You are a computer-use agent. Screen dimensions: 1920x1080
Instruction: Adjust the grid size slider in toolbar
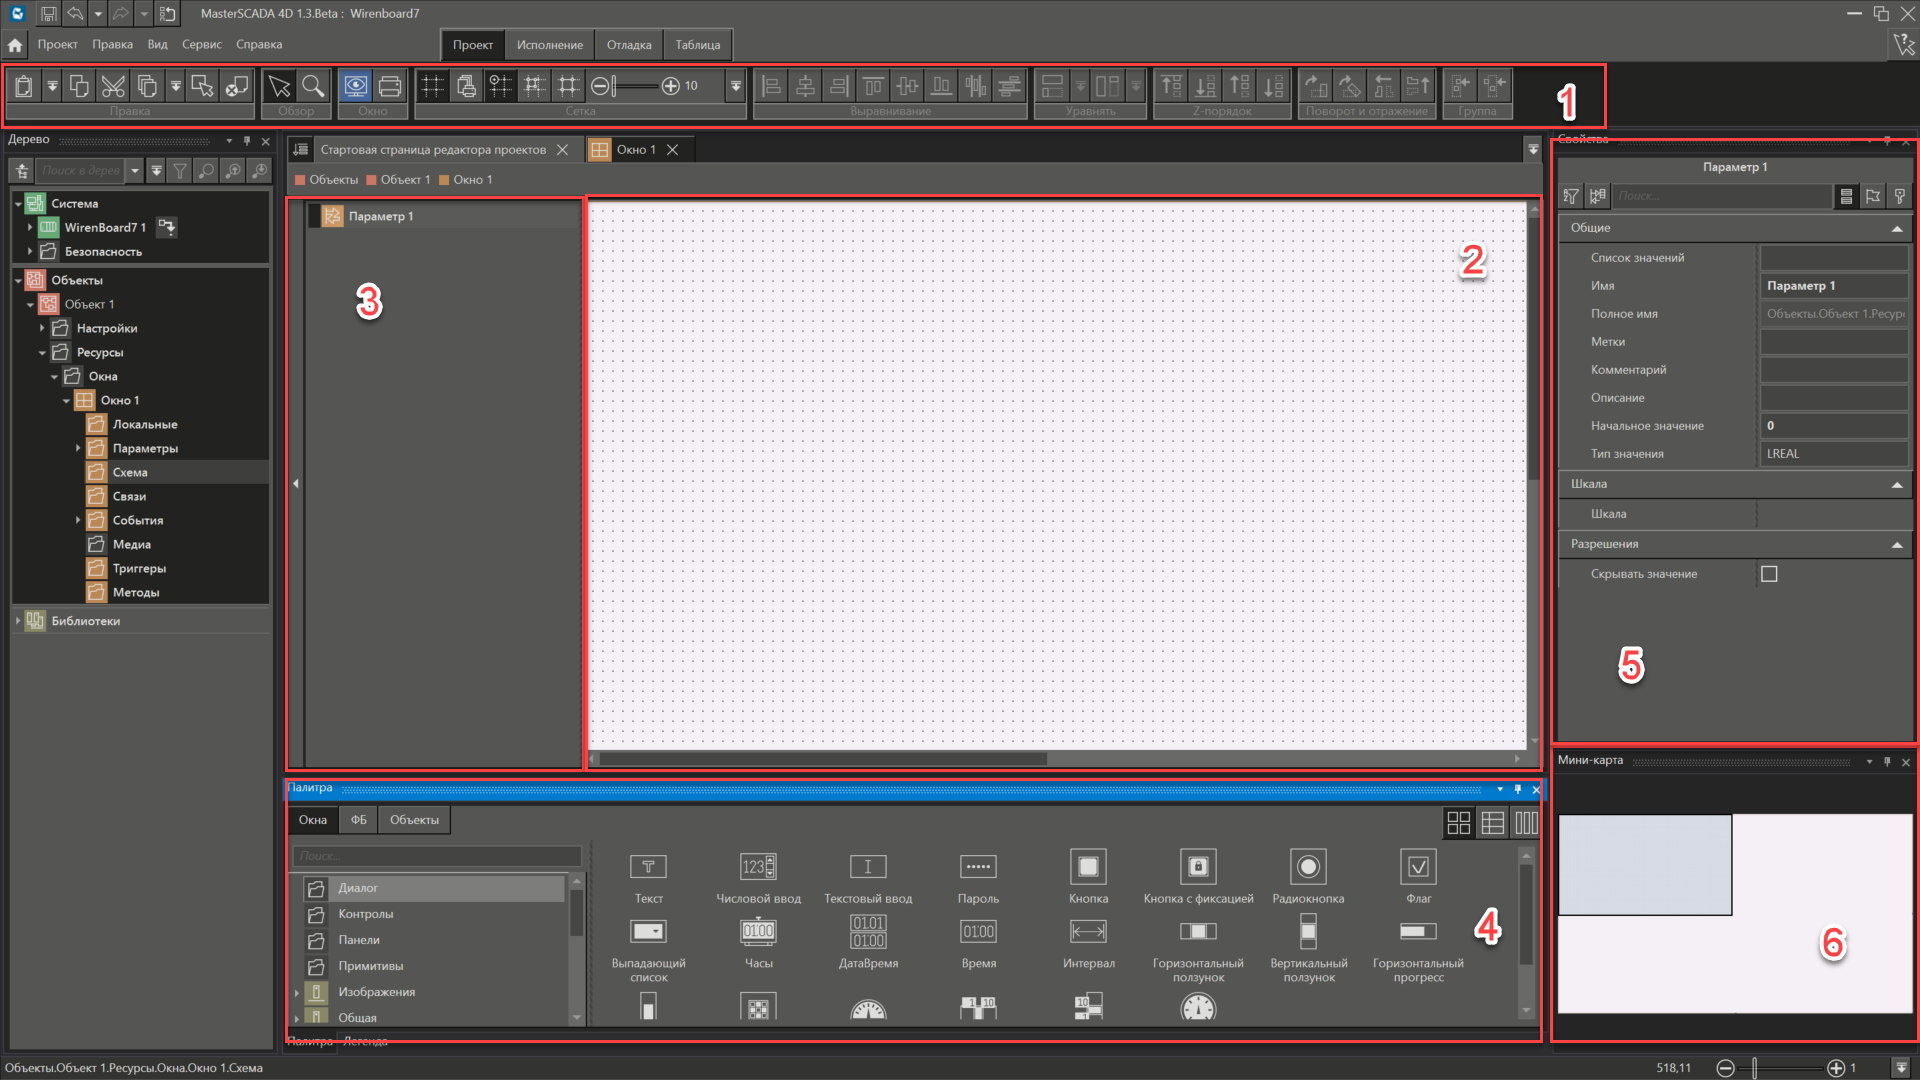(635, 86)
